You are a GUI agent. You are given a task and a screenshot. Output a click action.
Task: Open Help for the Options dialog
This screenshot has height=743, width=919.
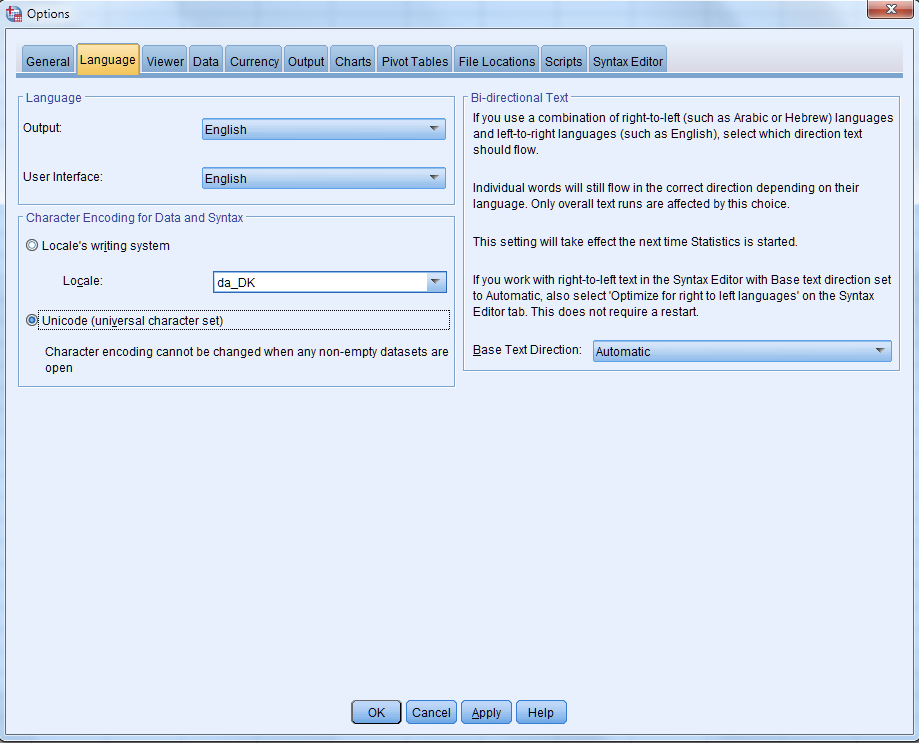541,712
